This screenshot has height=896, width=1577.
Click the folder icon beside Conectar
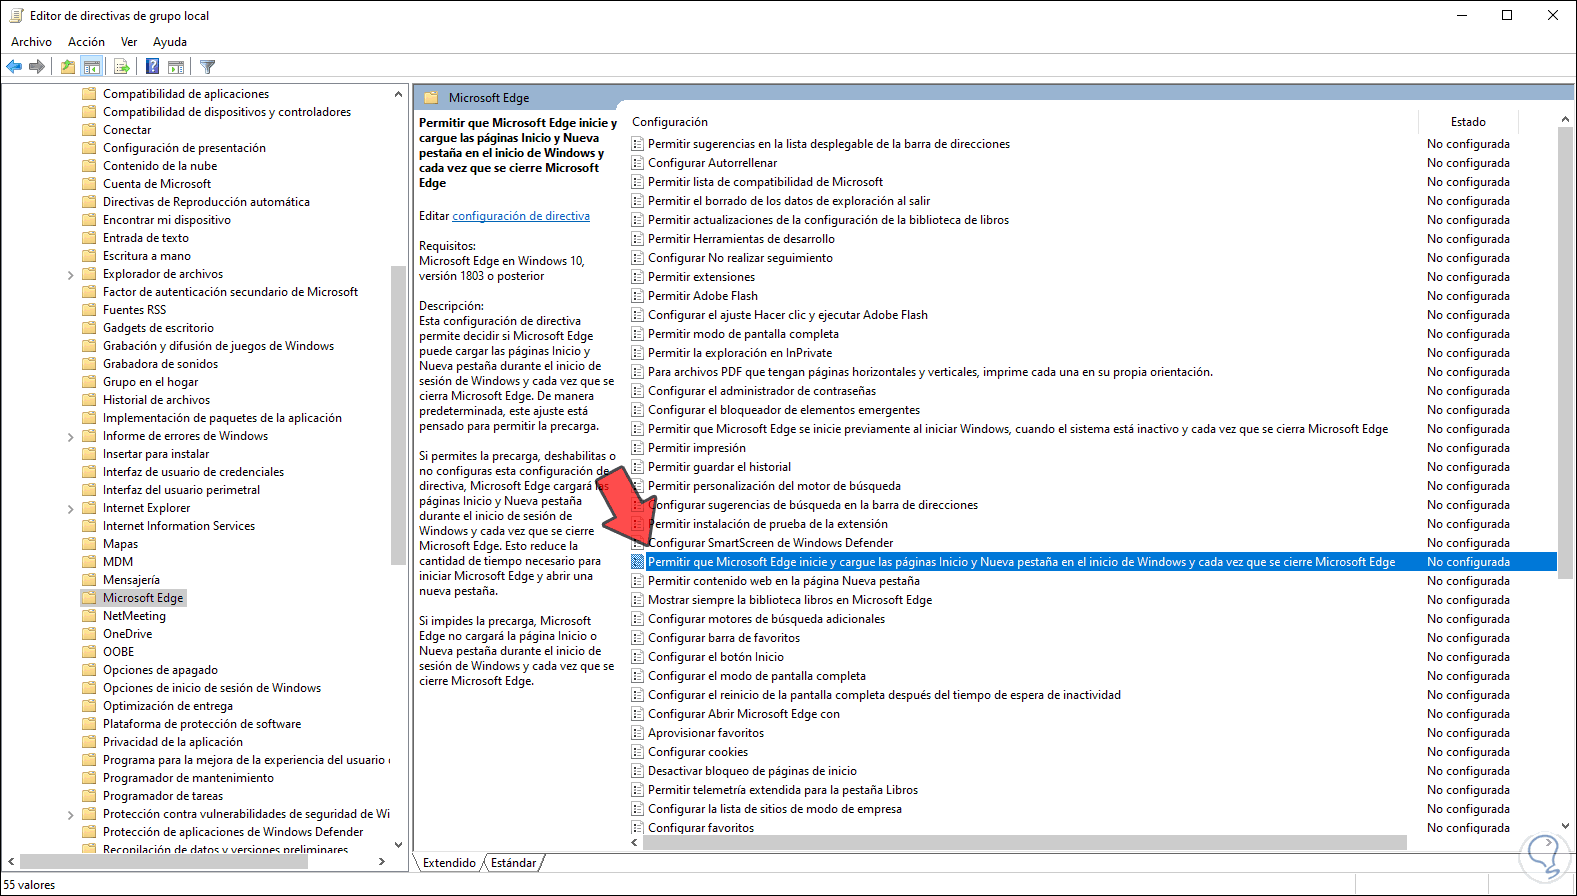click(x=89, y=130)
